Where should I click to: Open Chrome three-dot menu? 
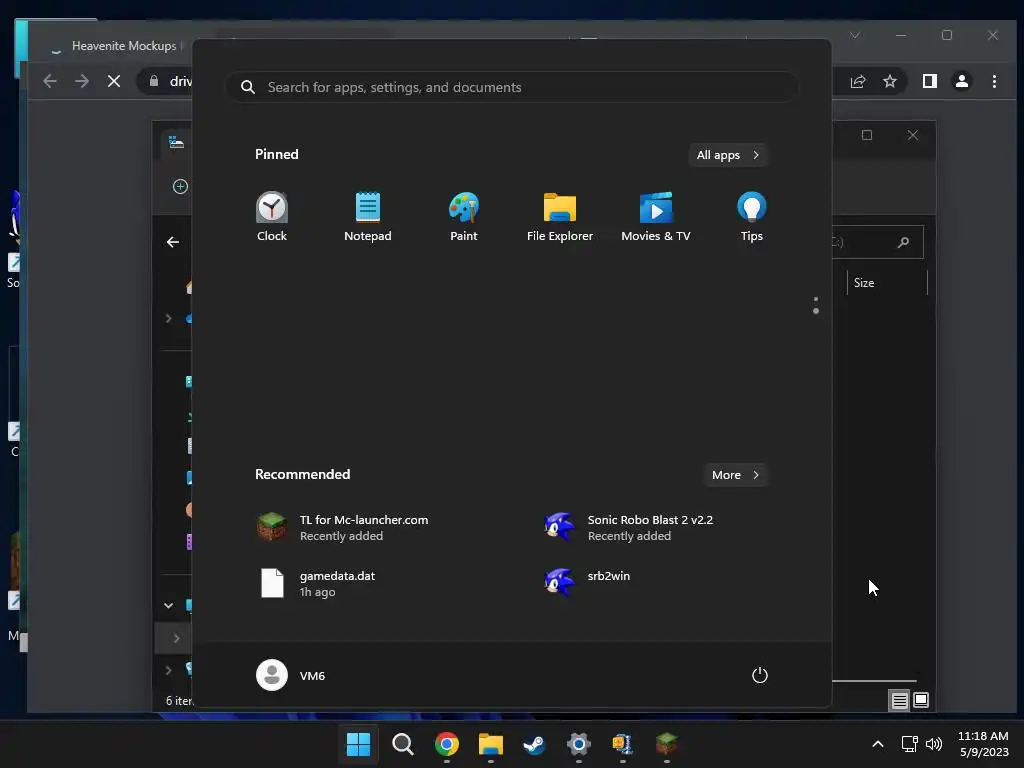point(994,81)
